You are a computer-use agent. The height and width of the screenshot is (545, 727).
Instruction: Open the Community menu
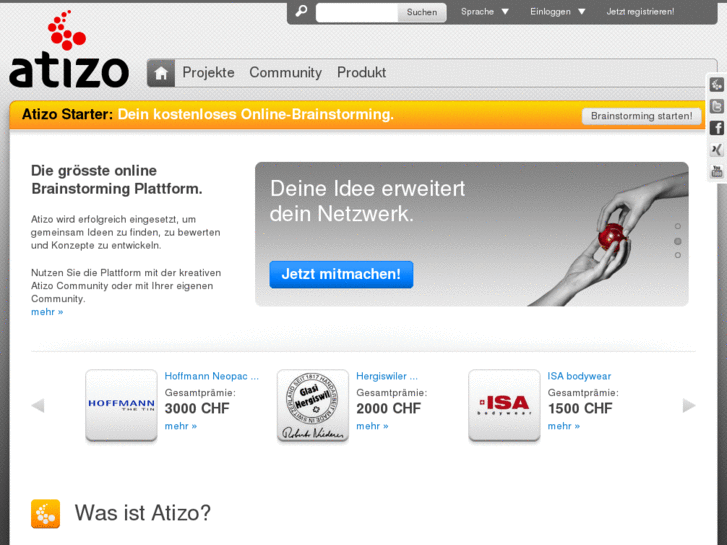[286, 72]
